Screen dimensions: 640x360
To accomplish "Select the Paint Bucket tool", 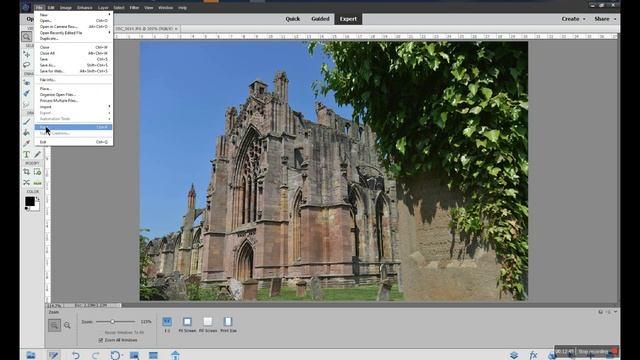I will point(27,132).
